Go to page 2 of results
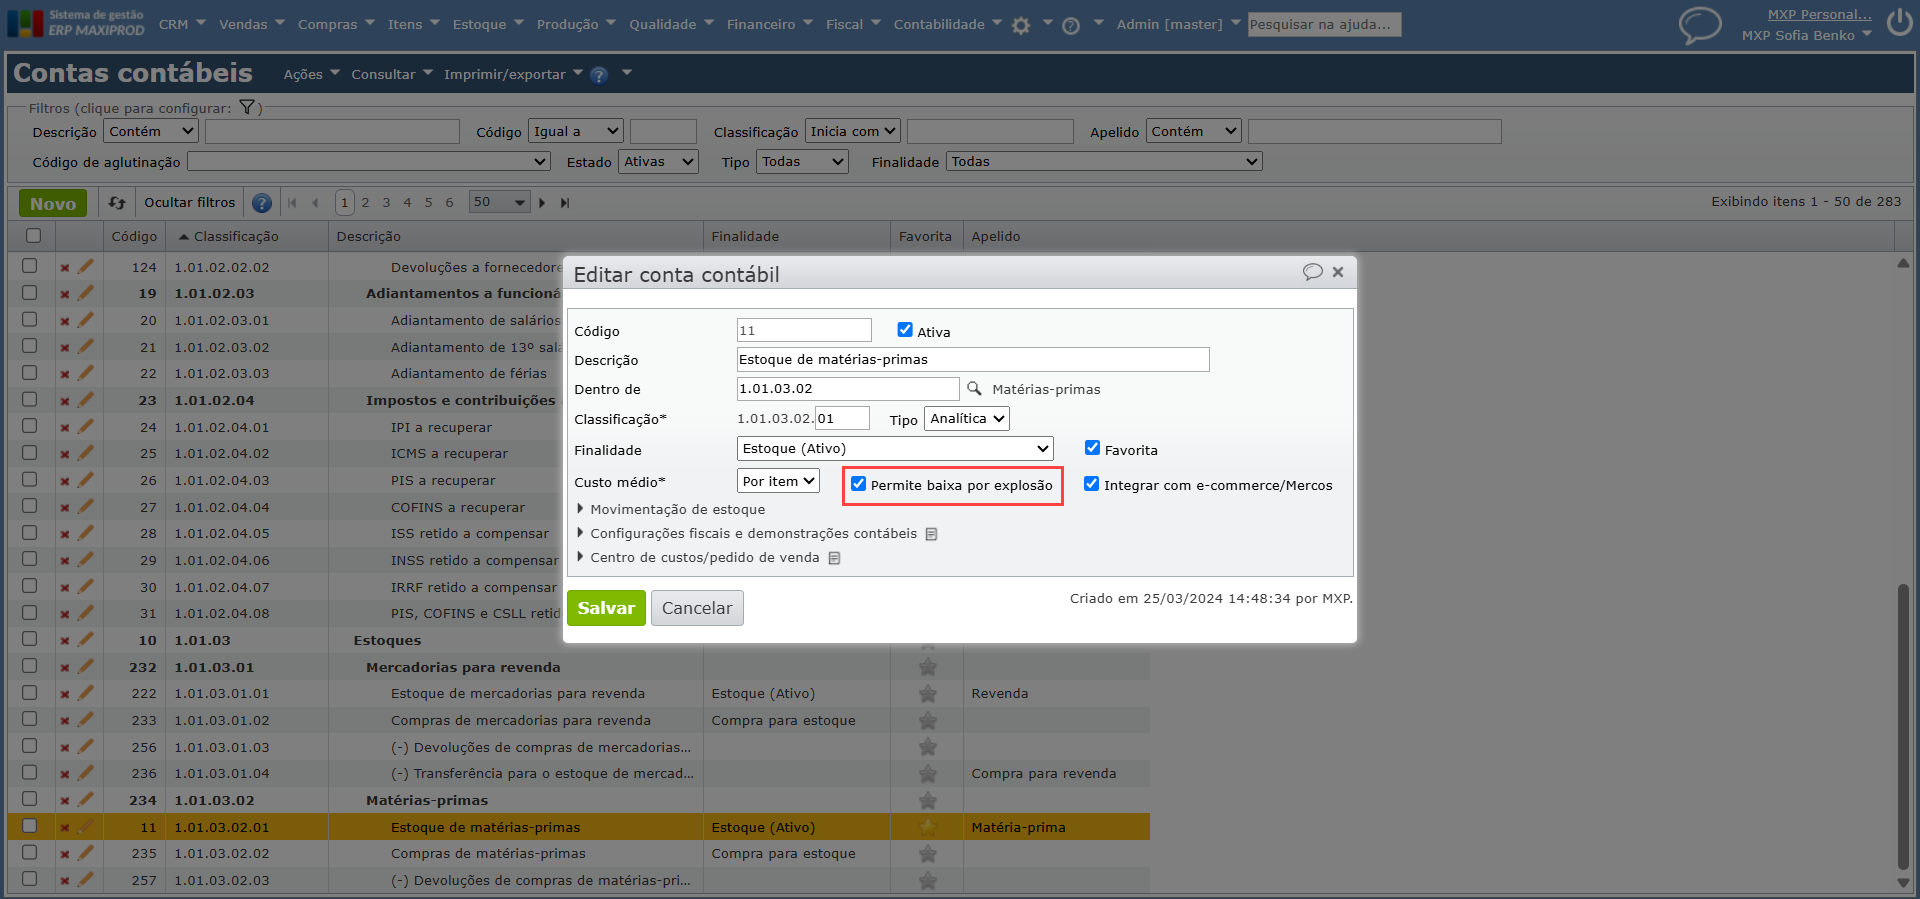This screenshot has width=1920, height=899. point(366,203)
